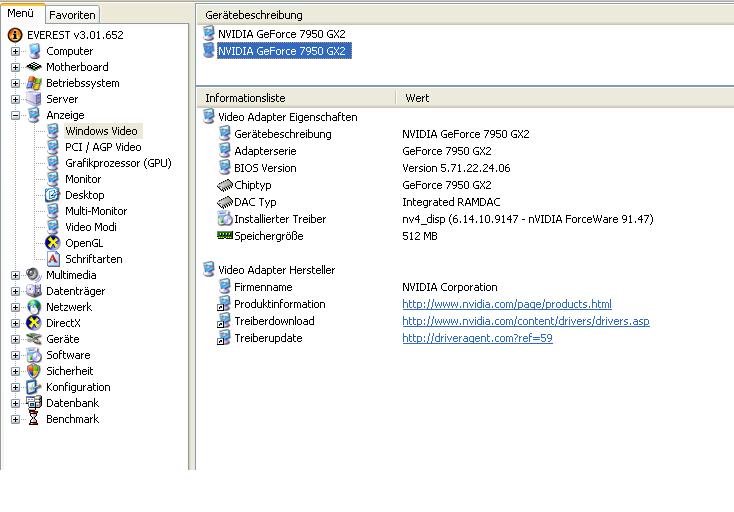Switch to the Favoriten tab

pos(72,15)
